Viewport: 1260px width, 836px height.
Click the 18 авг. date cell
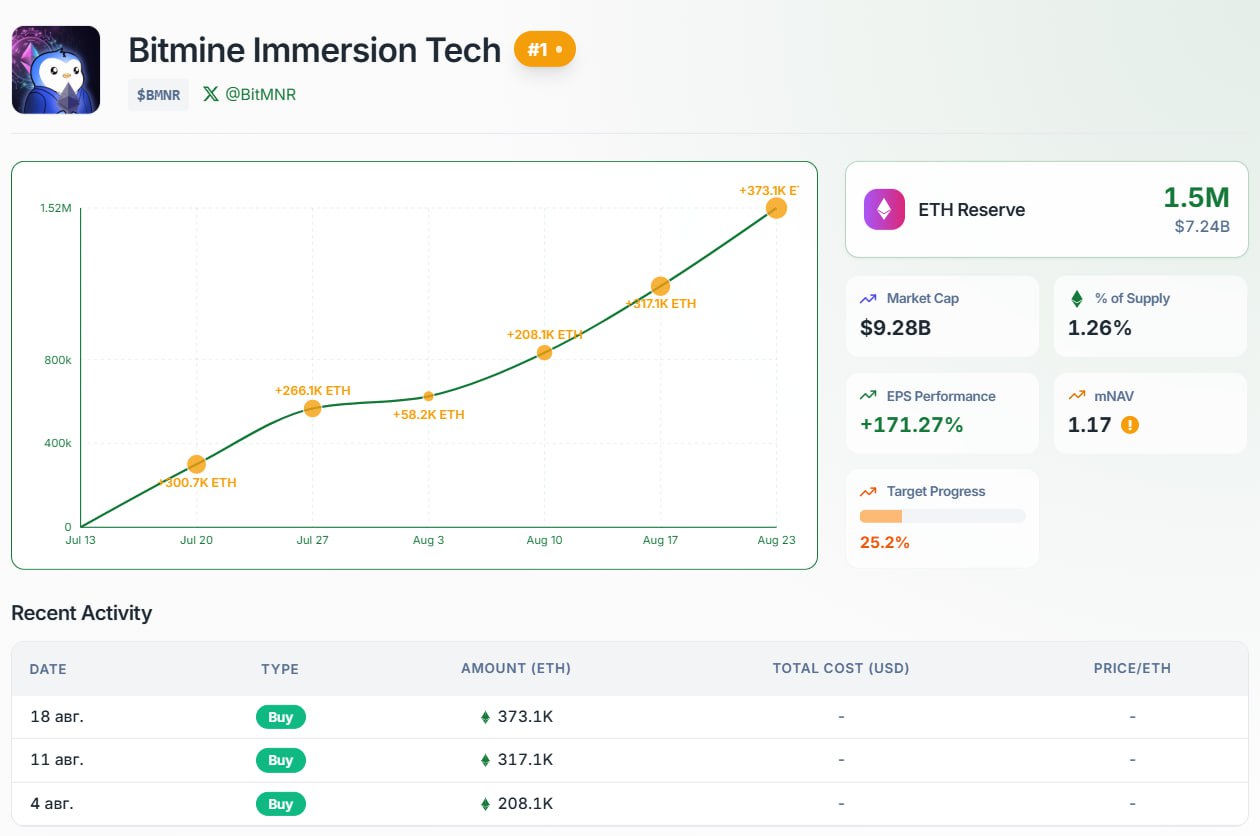[57, 717]
